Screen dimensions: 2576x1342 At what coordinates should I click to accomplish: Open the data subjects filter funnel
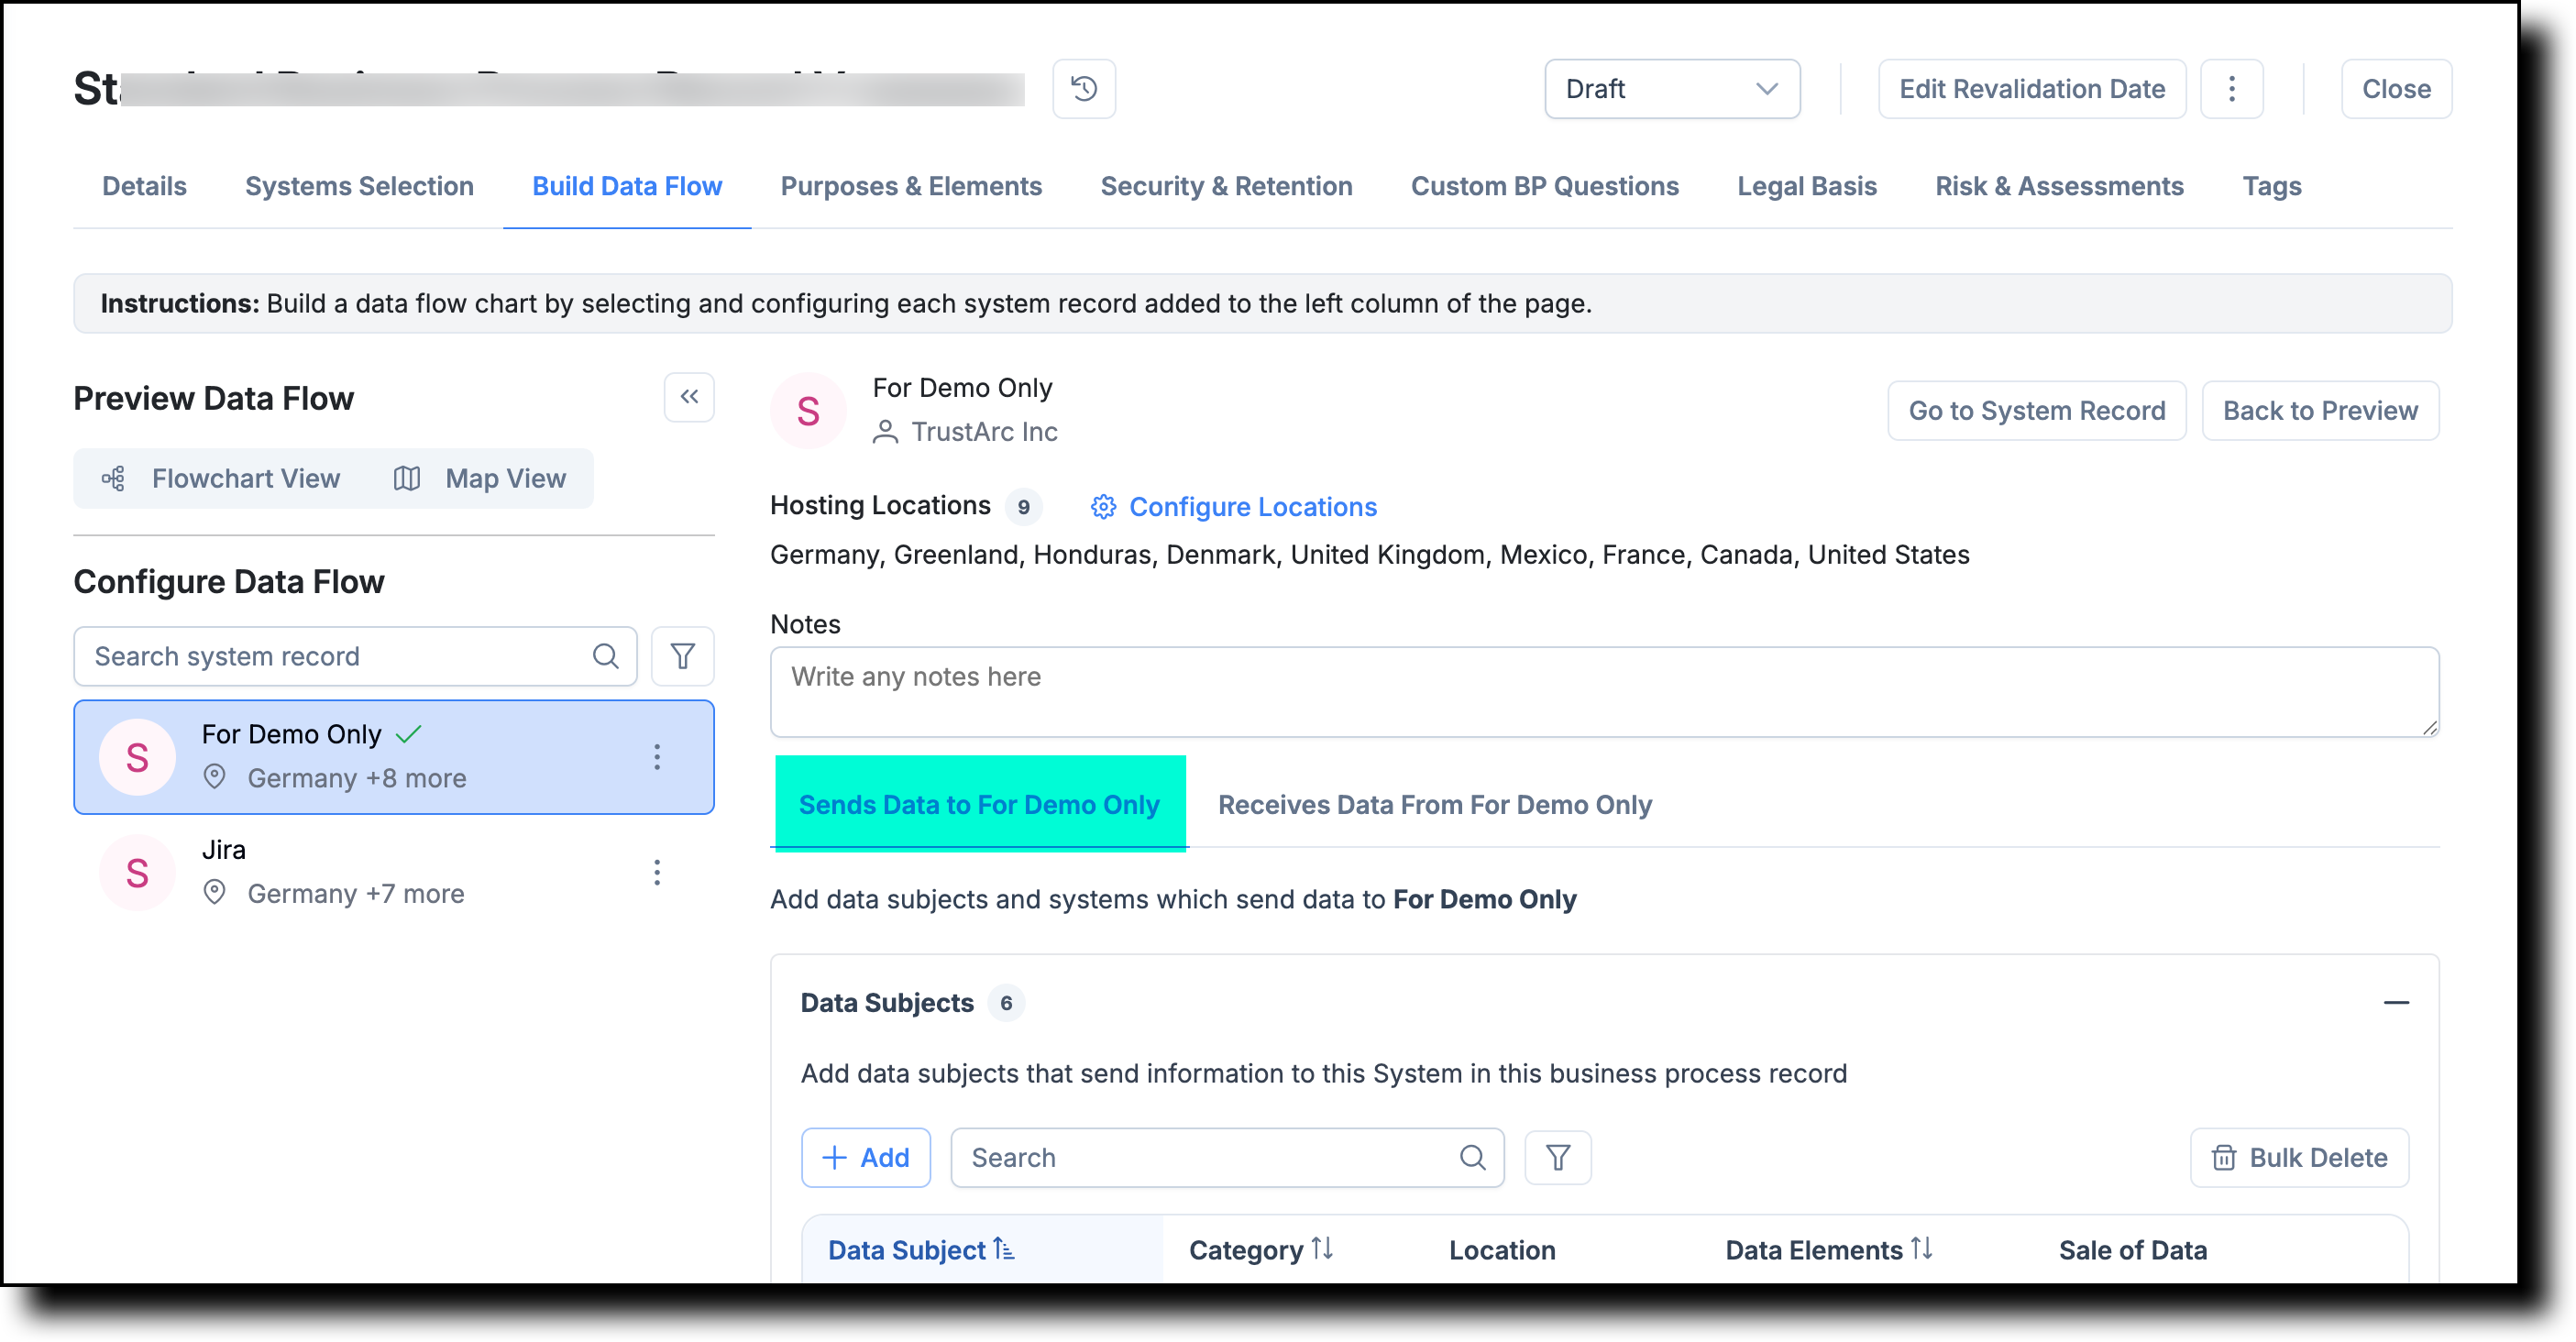(x=1557, y=1157)
